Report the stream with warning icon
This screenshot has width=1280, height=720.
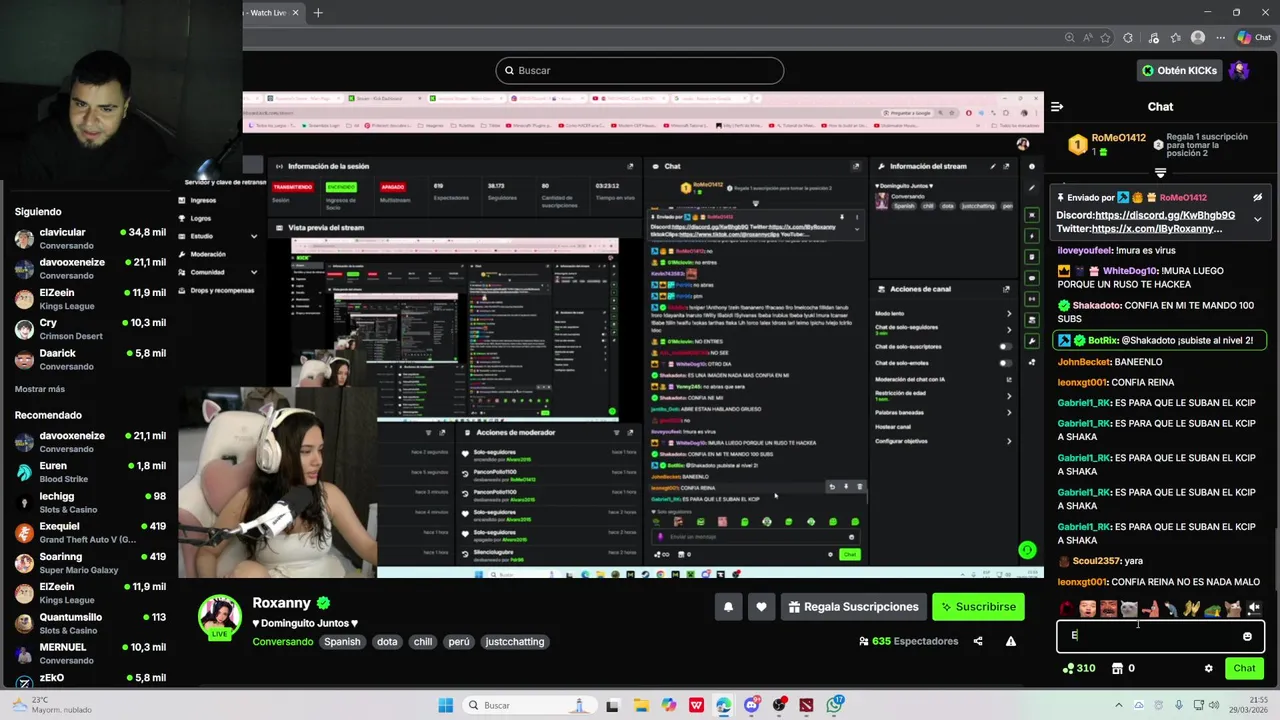[x=1011, y=641]
